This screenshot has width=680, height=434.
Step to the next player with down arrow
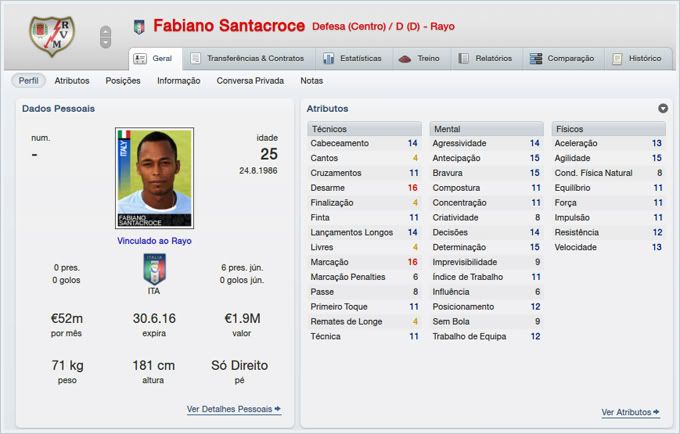[x=105, y=43]
